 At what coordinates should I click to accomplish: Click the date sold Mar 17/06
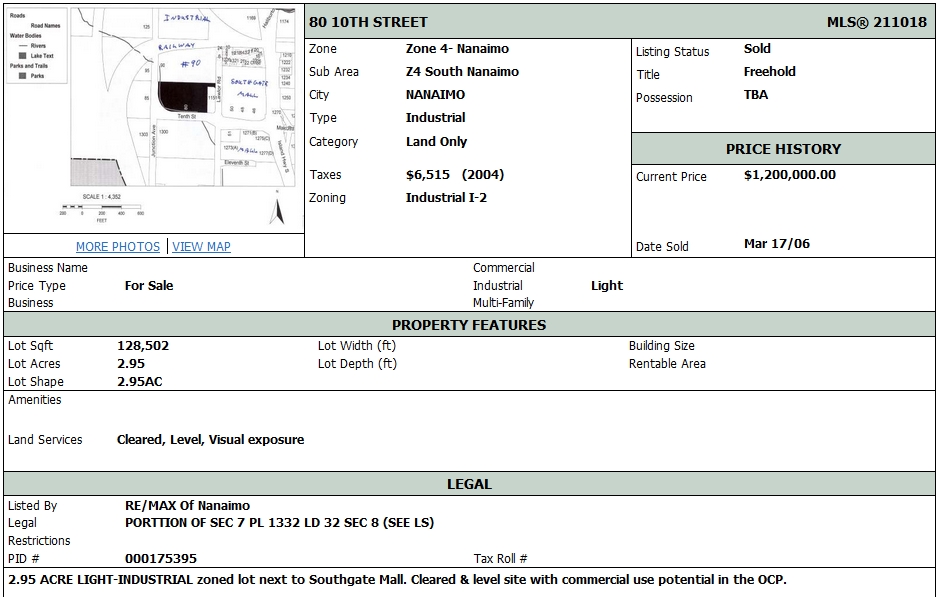tap(776, 243)
